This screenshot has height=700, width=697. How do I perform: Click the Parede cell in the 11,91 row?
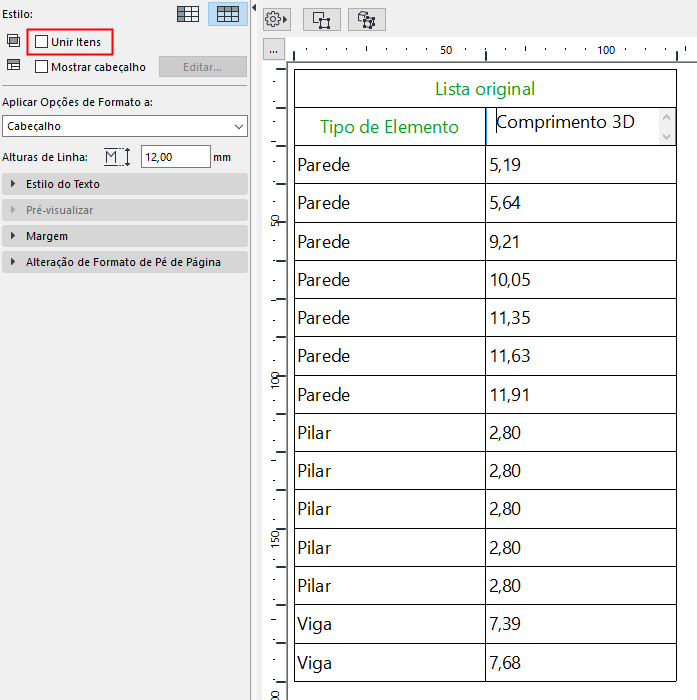[x=390, y=395]
